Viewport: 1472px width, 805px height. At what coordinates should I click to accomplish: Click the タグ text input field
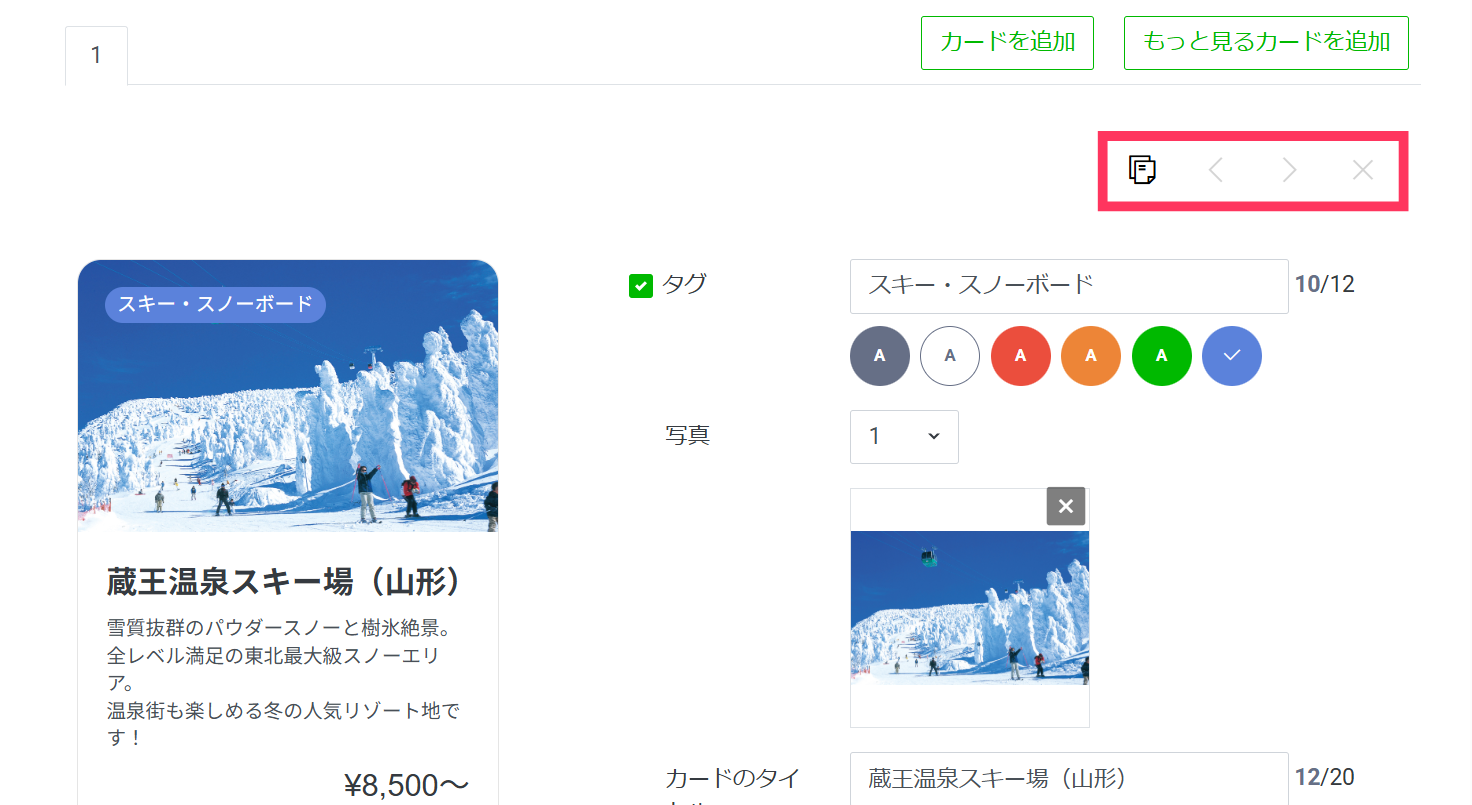(1069, 286)
